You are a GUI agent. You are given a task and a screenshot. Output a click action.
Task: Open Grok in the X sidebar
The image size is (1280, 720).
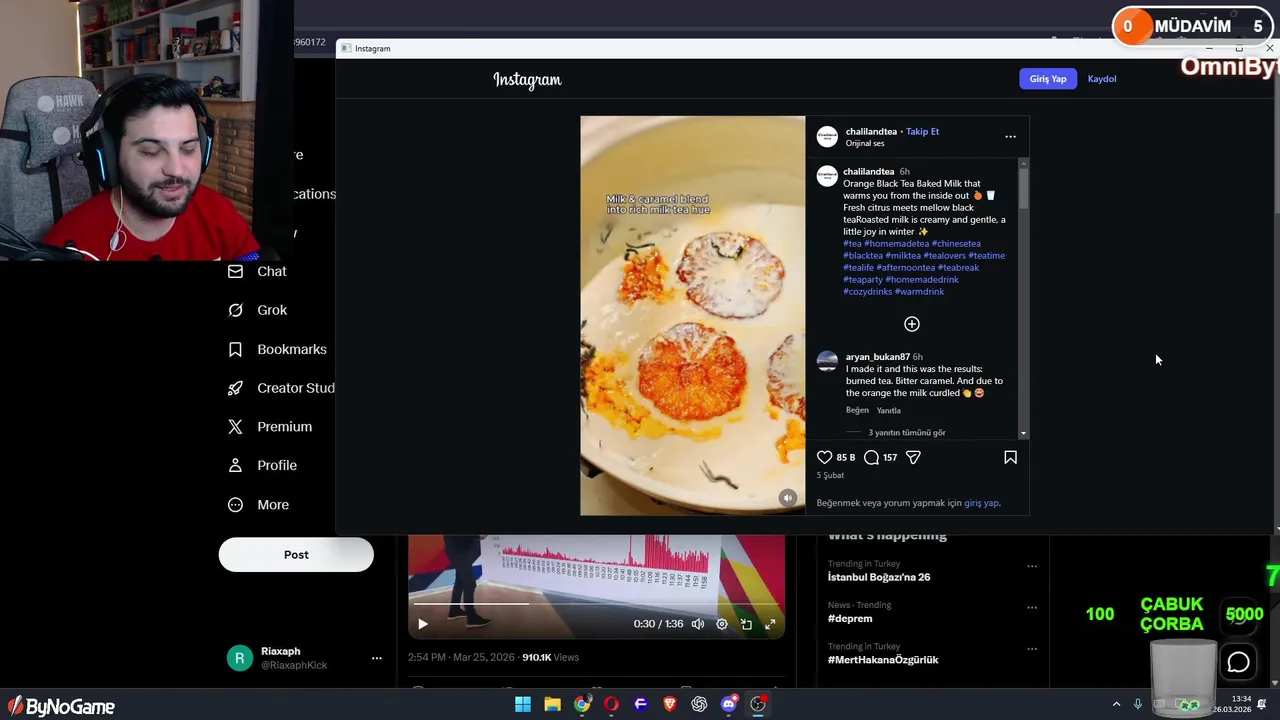click(x=258, y=310)
